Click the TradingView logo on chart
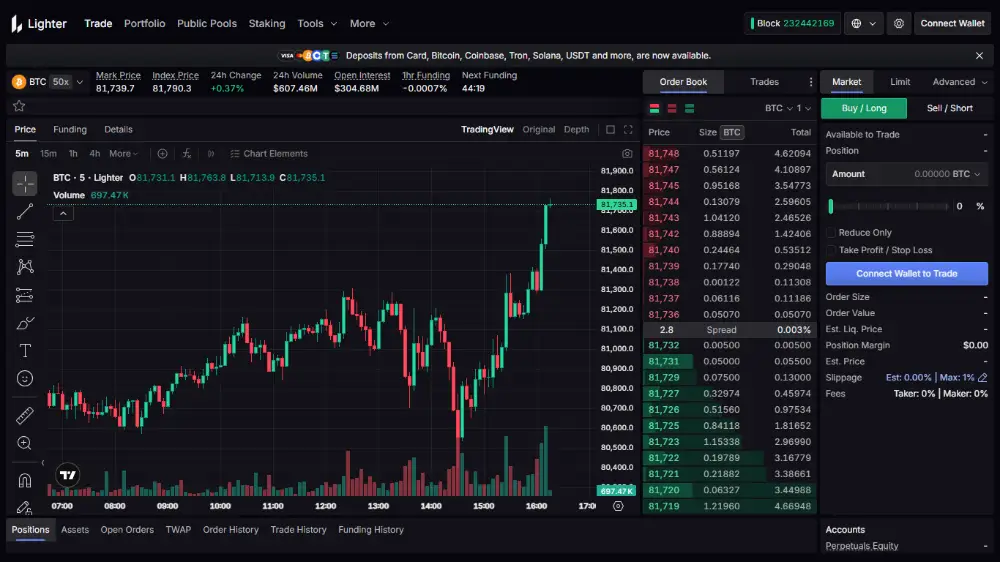Image resolution: width=1000 pixels, height=562 pixels. click(68, 475)
